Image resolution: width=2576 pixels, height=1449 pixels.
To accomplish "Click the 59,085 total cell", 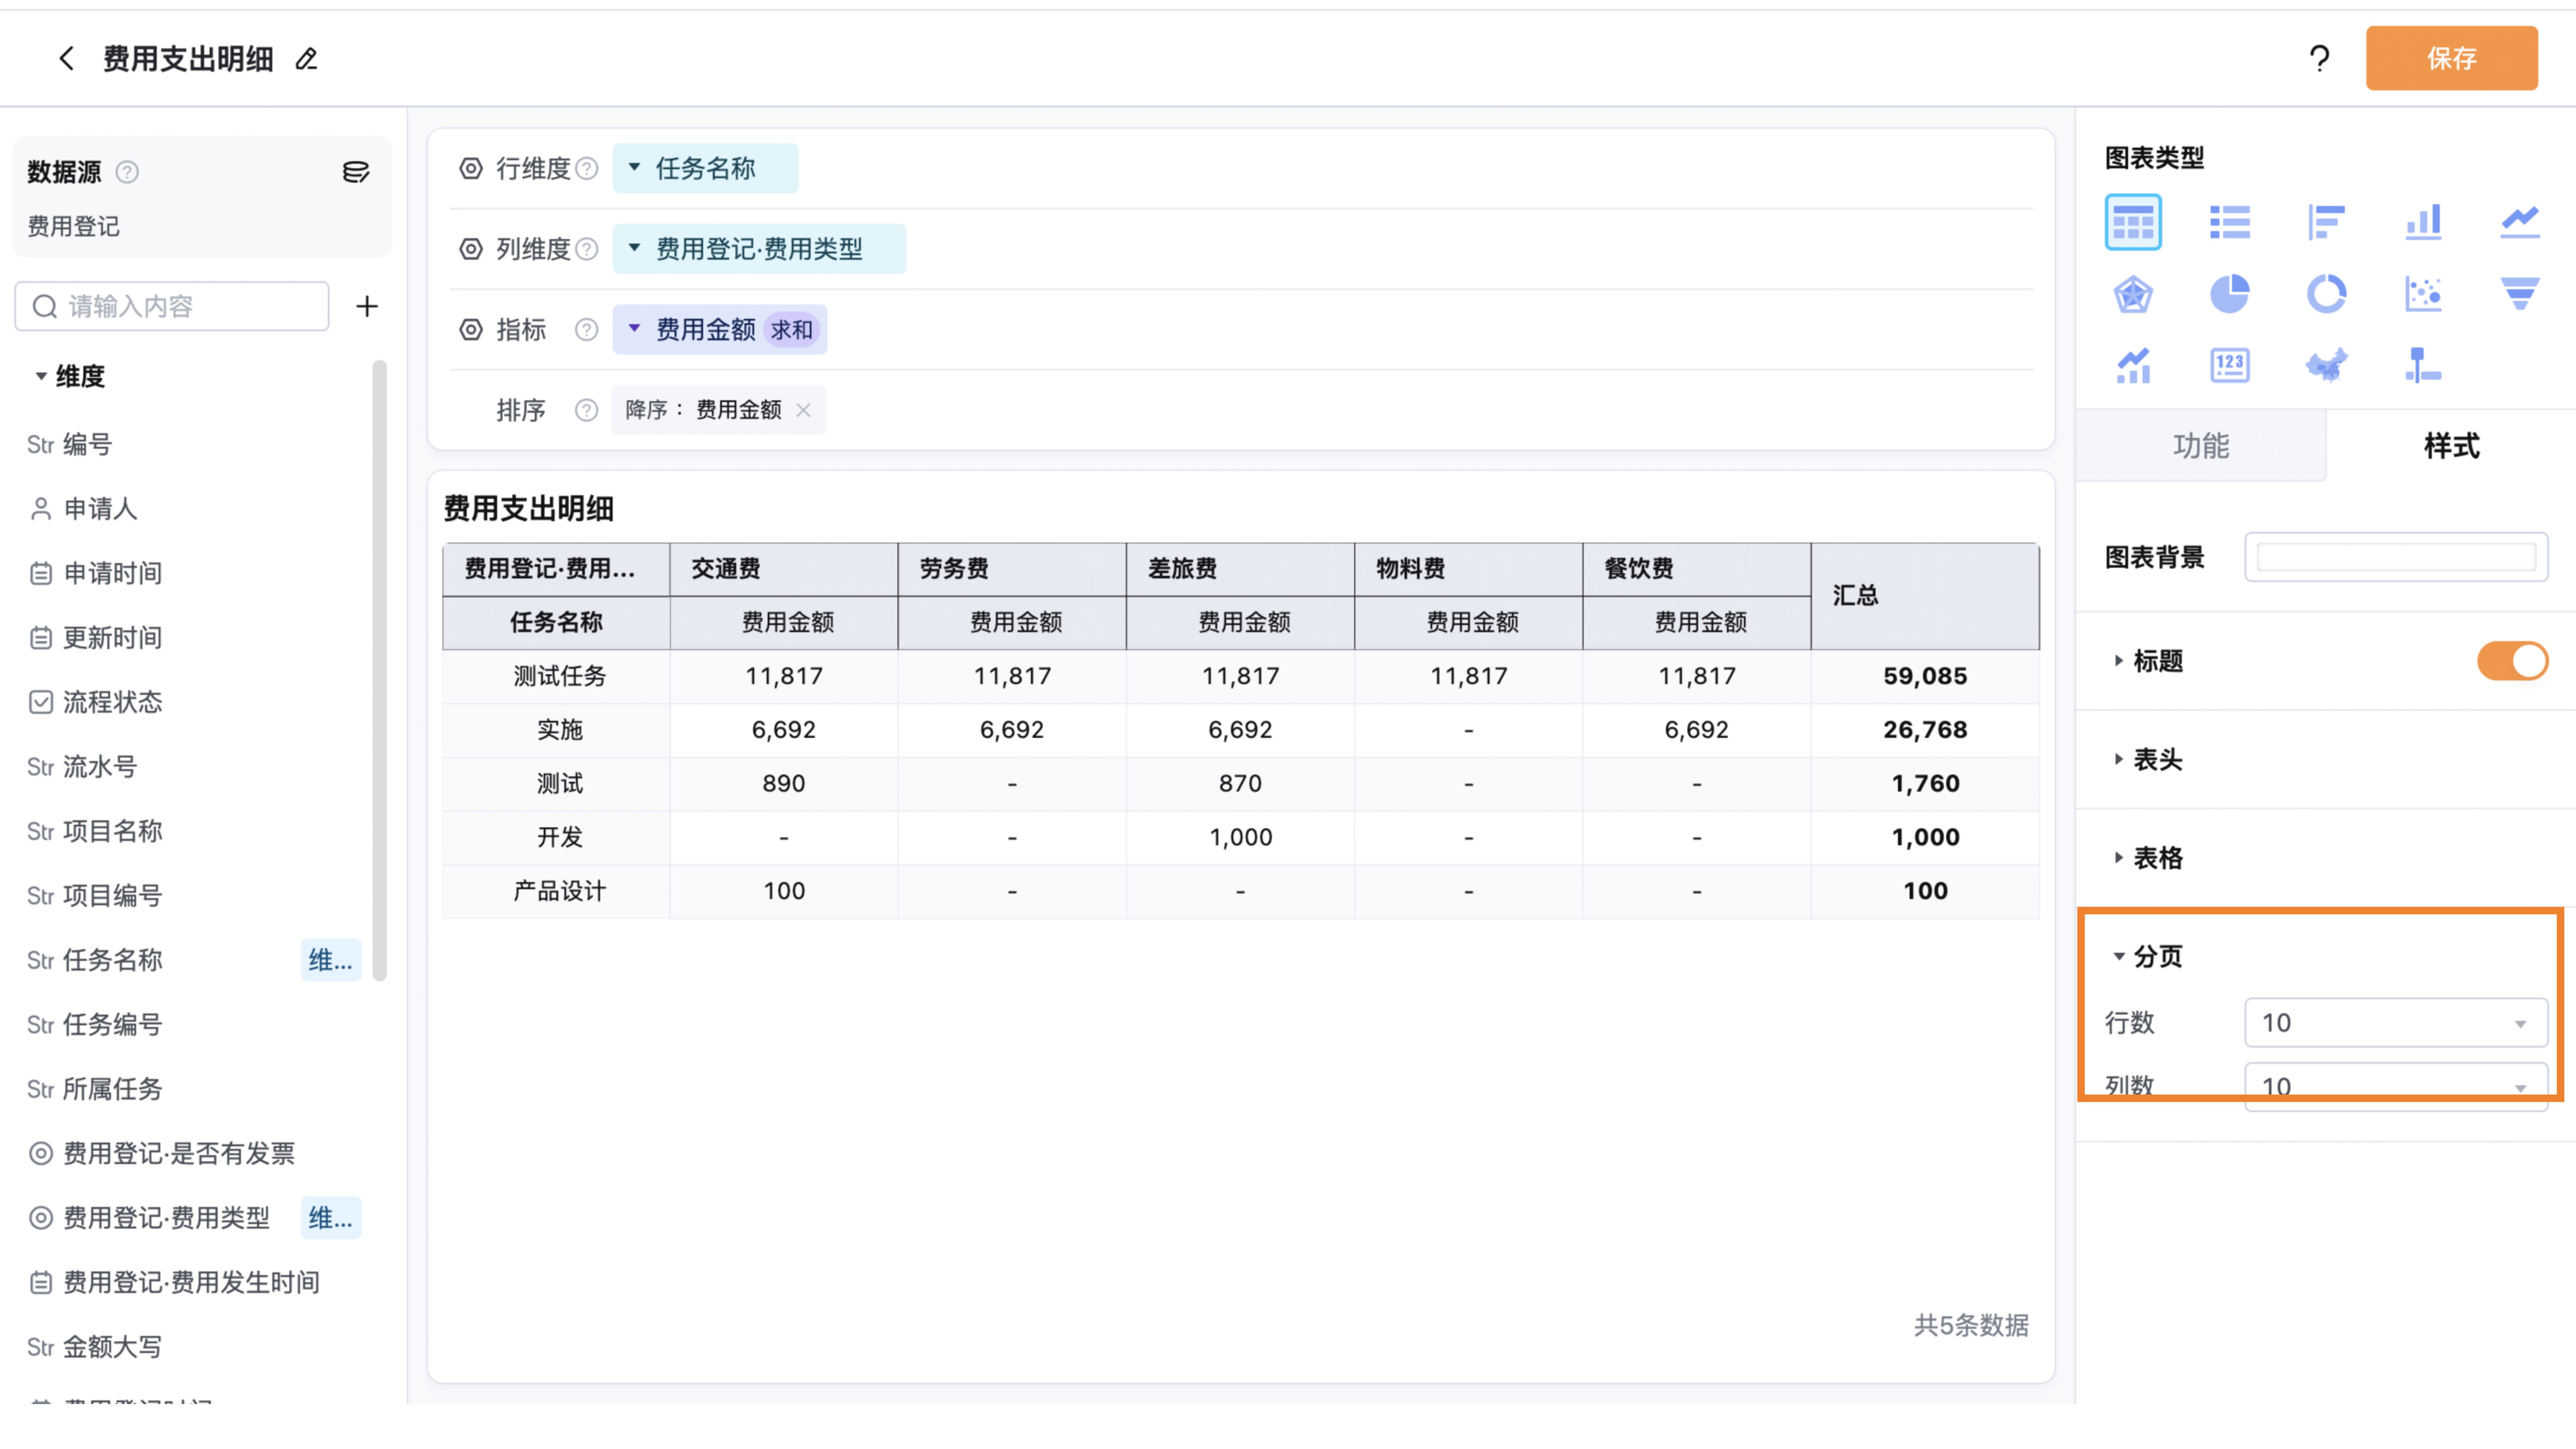I will (x=1925, y=677).
